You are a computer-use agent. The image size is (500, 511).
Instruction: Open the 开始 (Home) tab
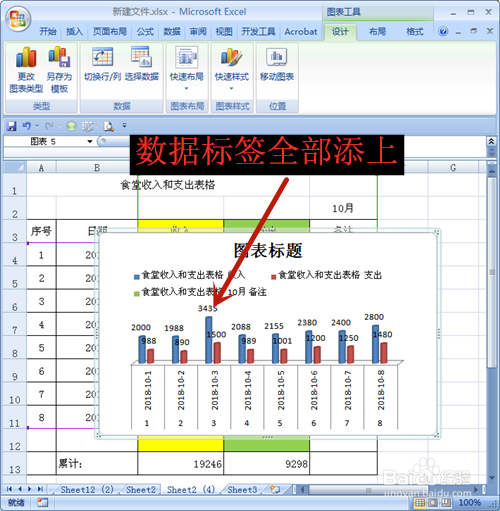click(47, 32)
